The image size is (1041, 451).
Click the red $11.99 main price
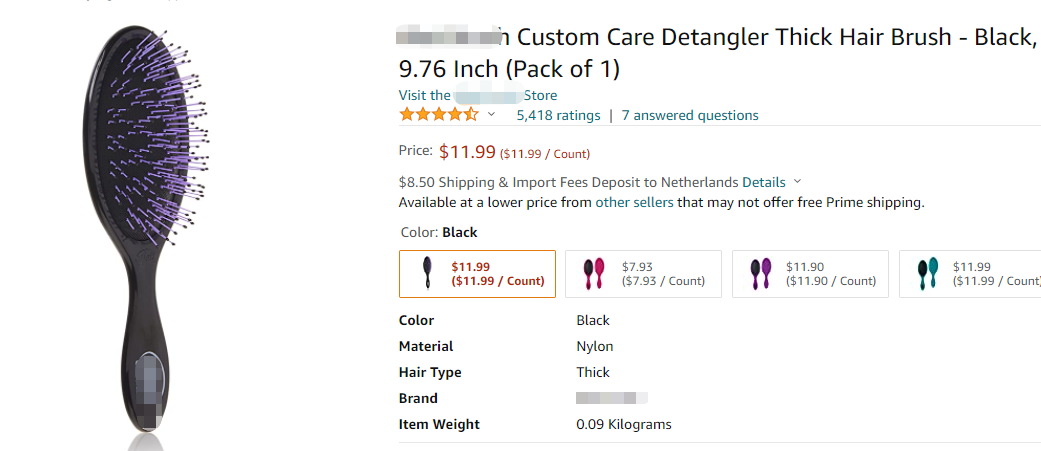pyautogui.click(x=467, y=152)
